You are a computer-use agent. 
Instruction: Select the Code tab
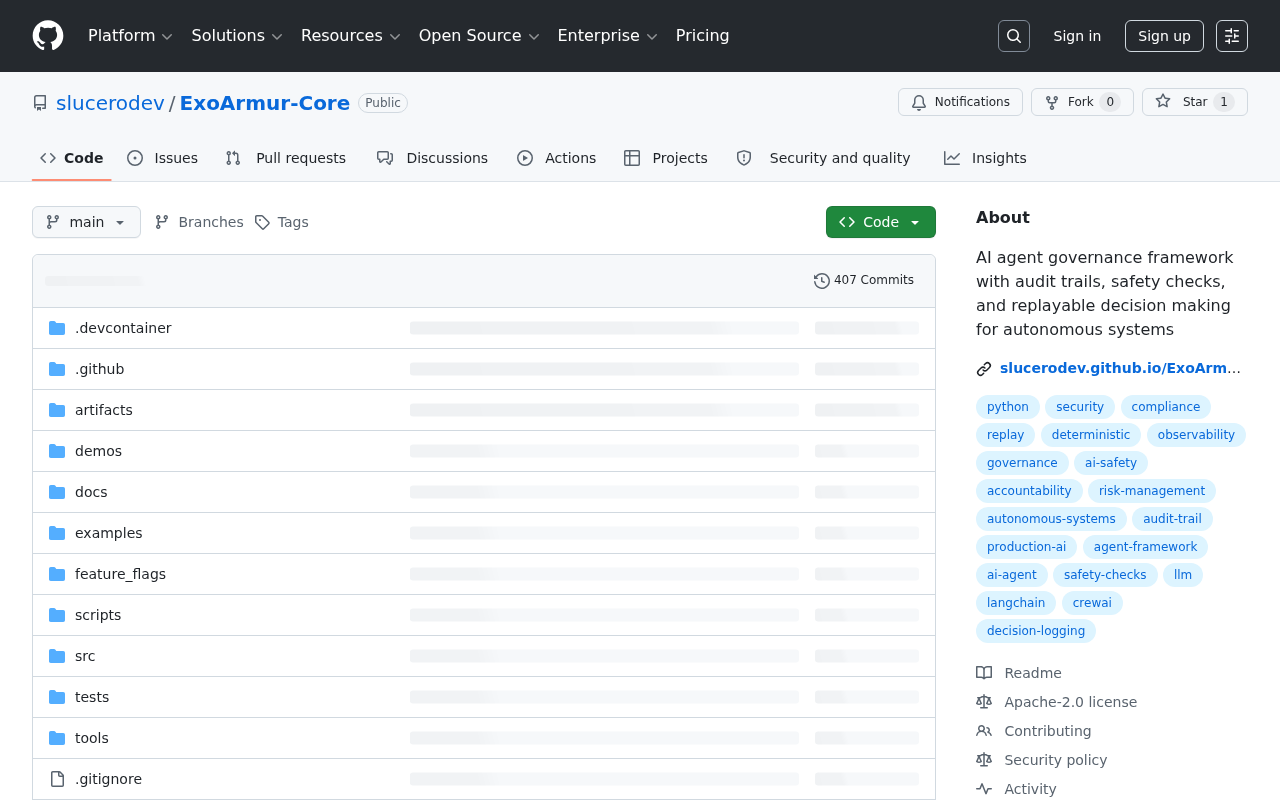(72, 158)
